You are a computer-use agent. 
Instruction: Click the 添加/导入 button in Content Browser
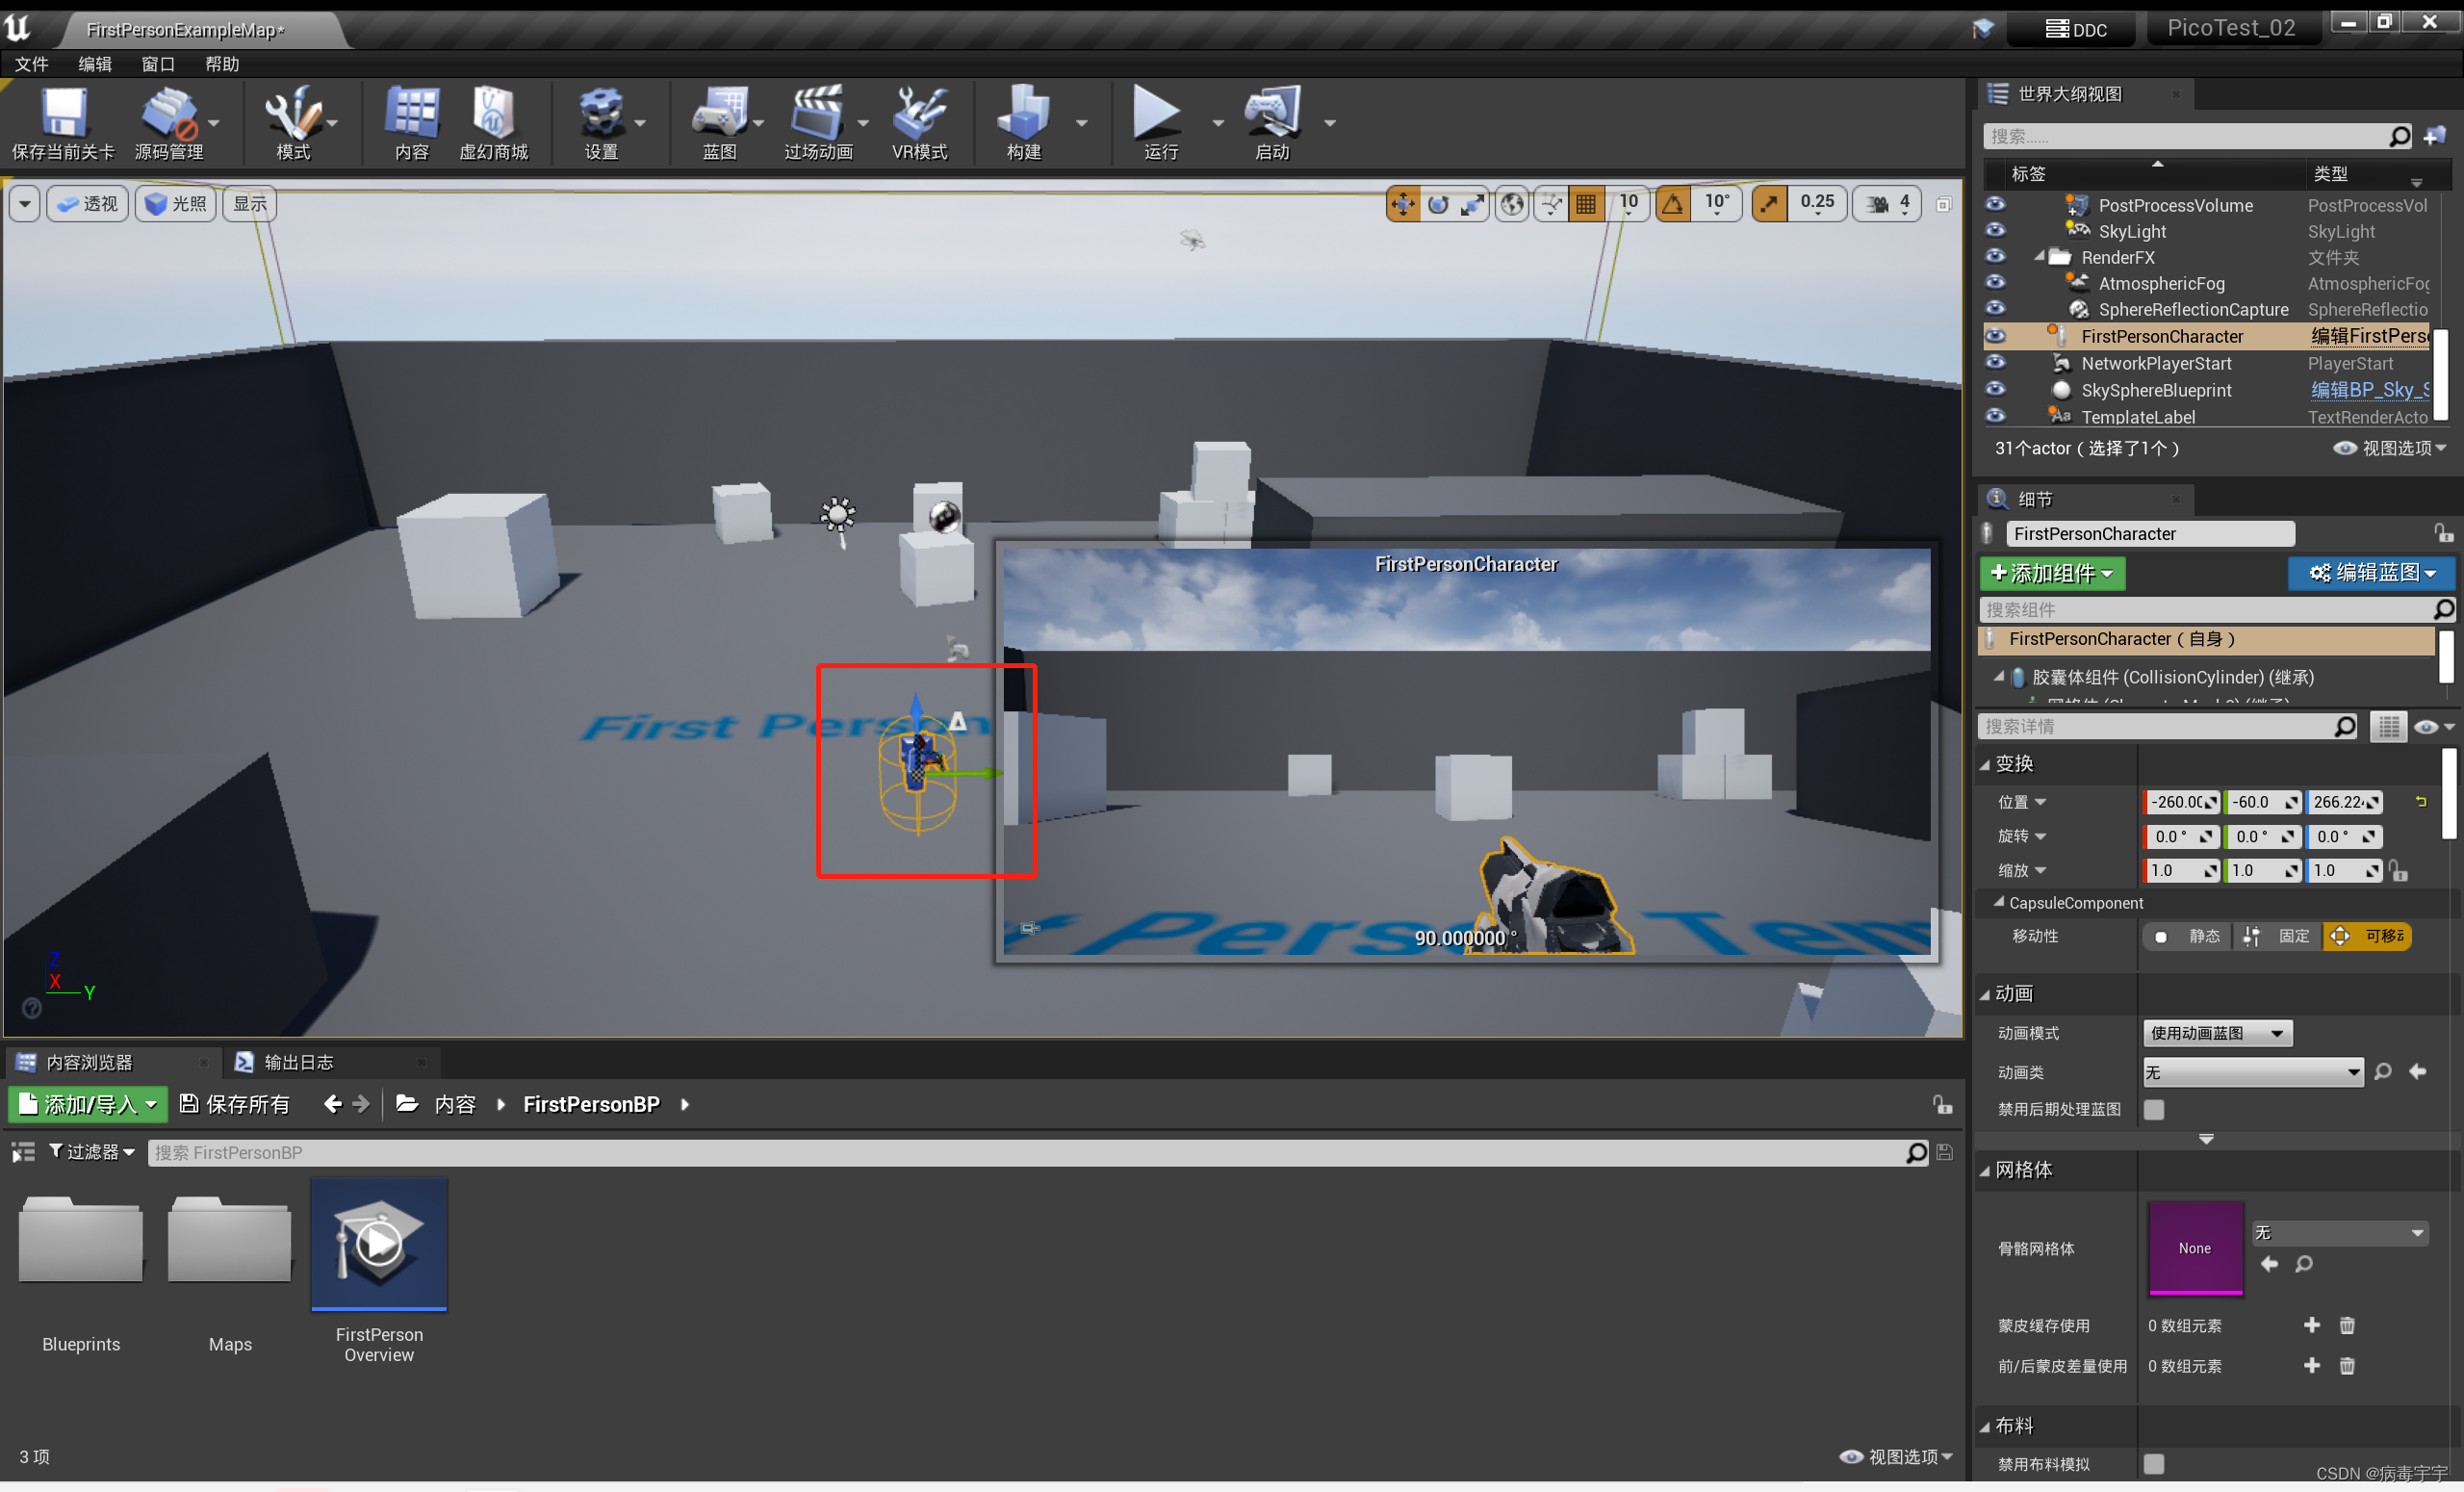[x=86, y=1104]
